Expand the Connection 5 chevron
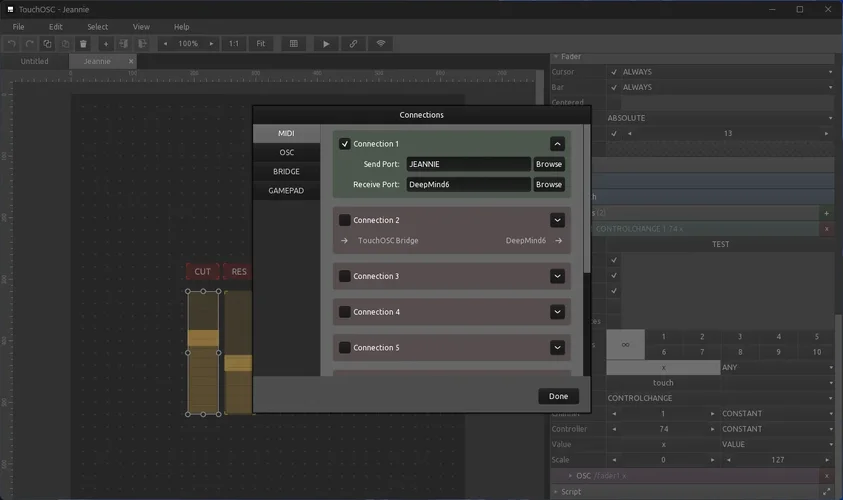843x500 pixels. coord(557,348)
